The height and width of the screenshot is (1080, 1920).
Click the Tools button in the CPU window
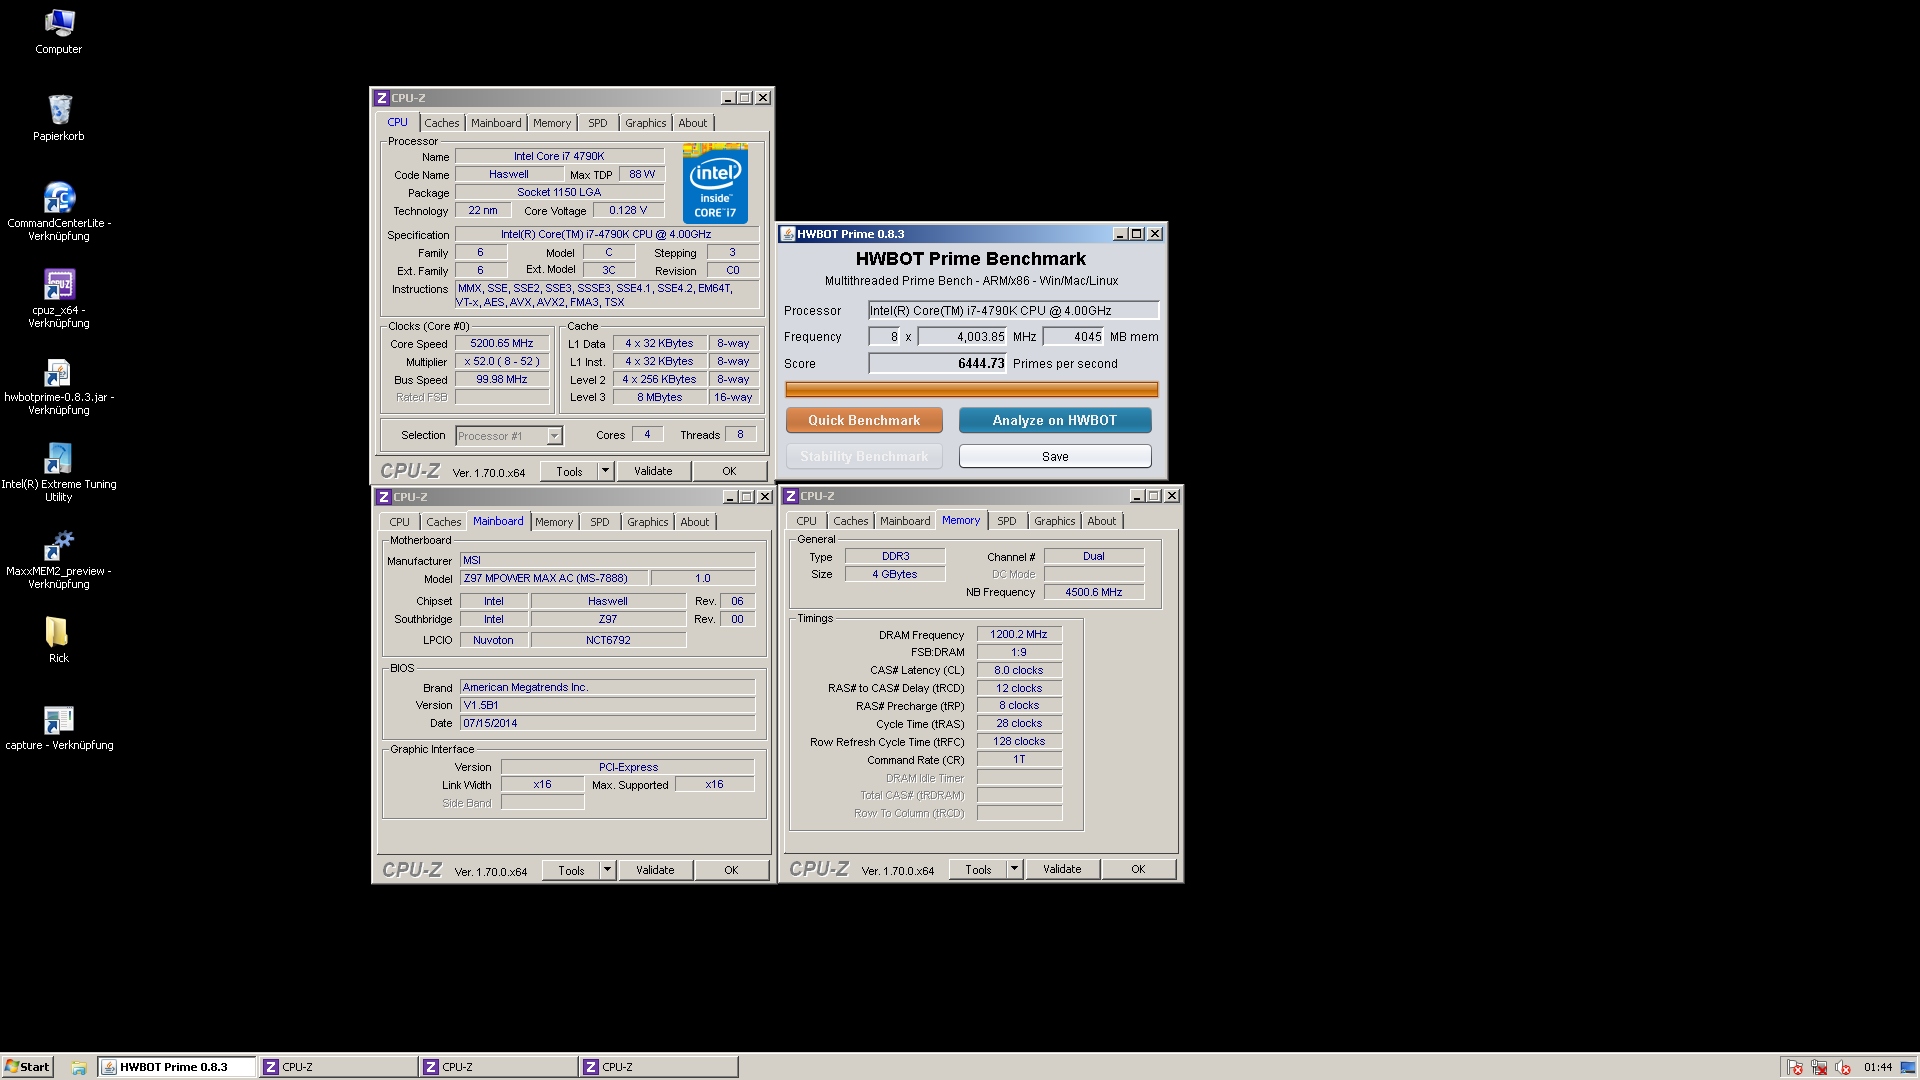570,471
